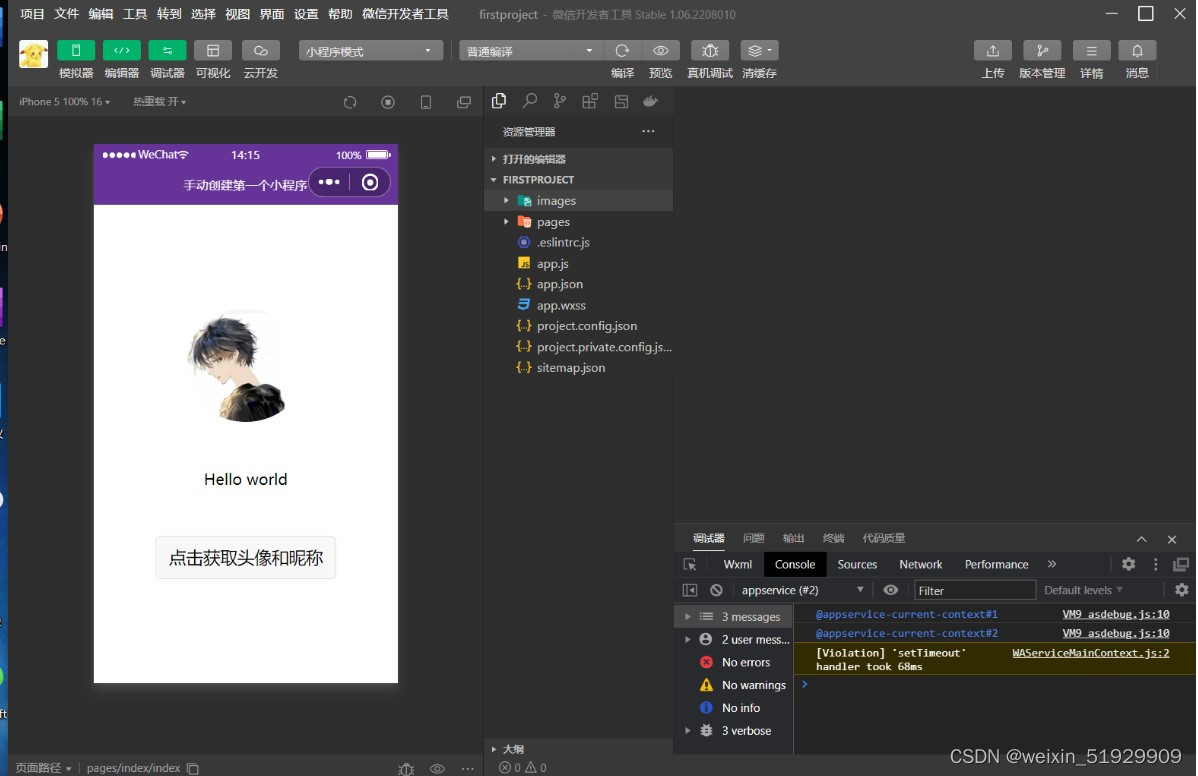Open the search icon in sidebar

click(529, 101)
